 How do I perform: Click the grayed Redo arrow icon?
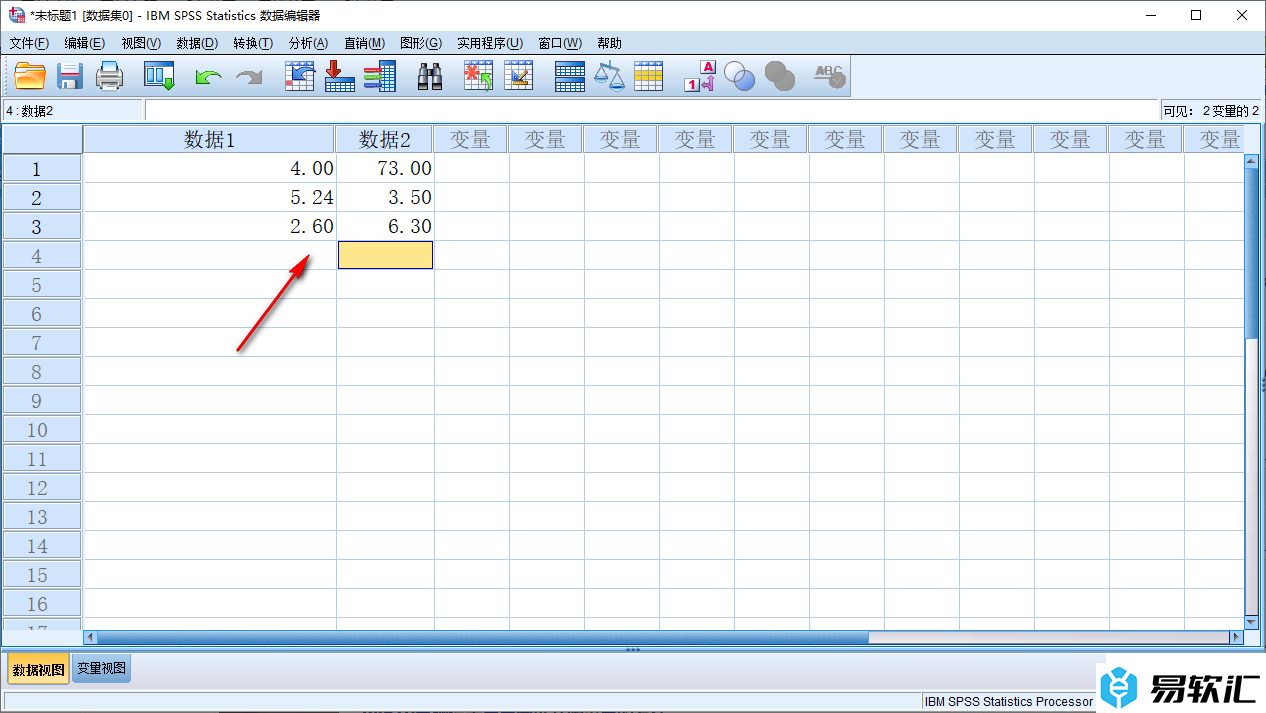click(248, 77)
